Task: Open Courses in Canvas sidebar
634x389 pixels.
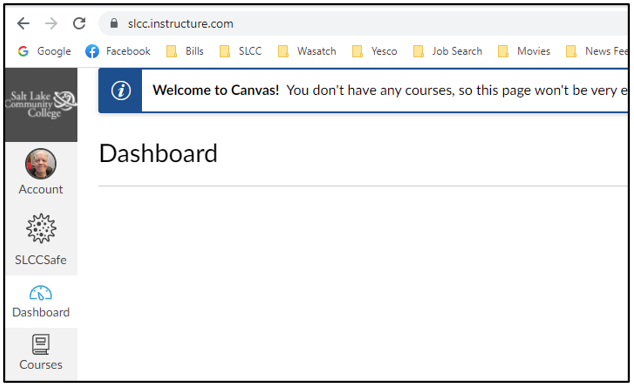Action: (x=41, y=352)
